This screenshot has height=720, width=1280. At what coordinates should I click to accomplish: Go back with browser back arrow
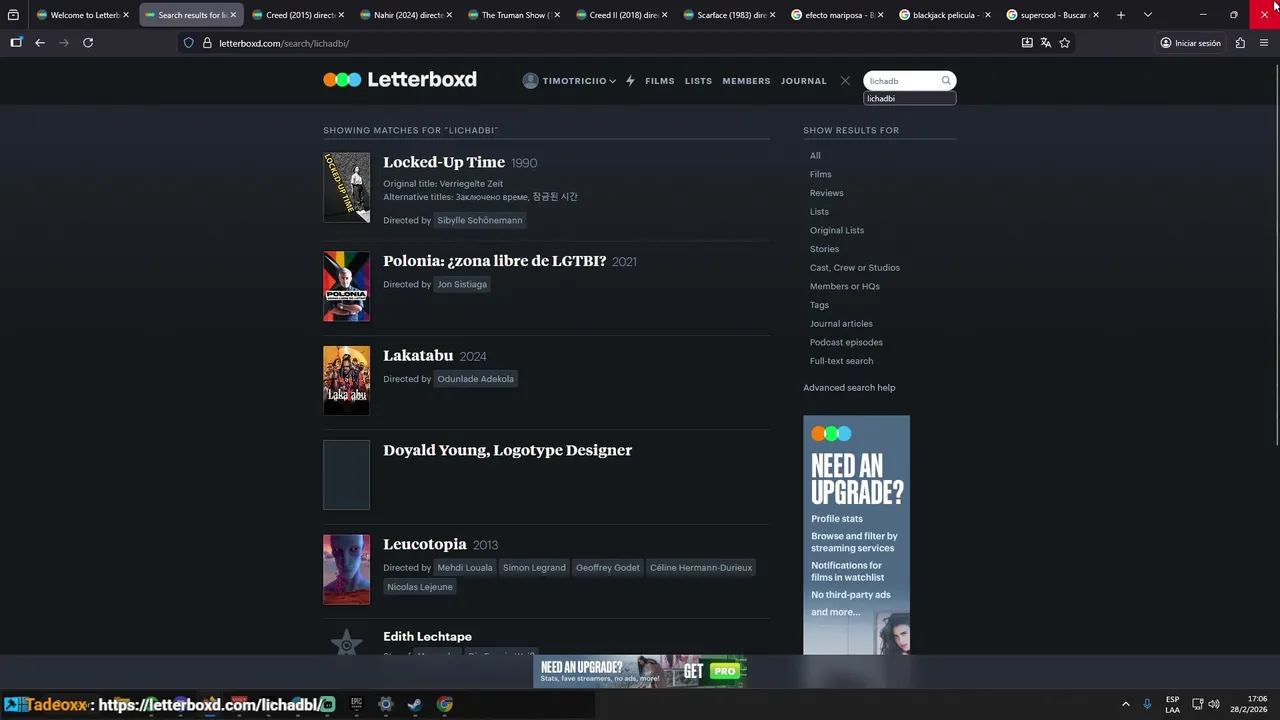tap(40, 43)
